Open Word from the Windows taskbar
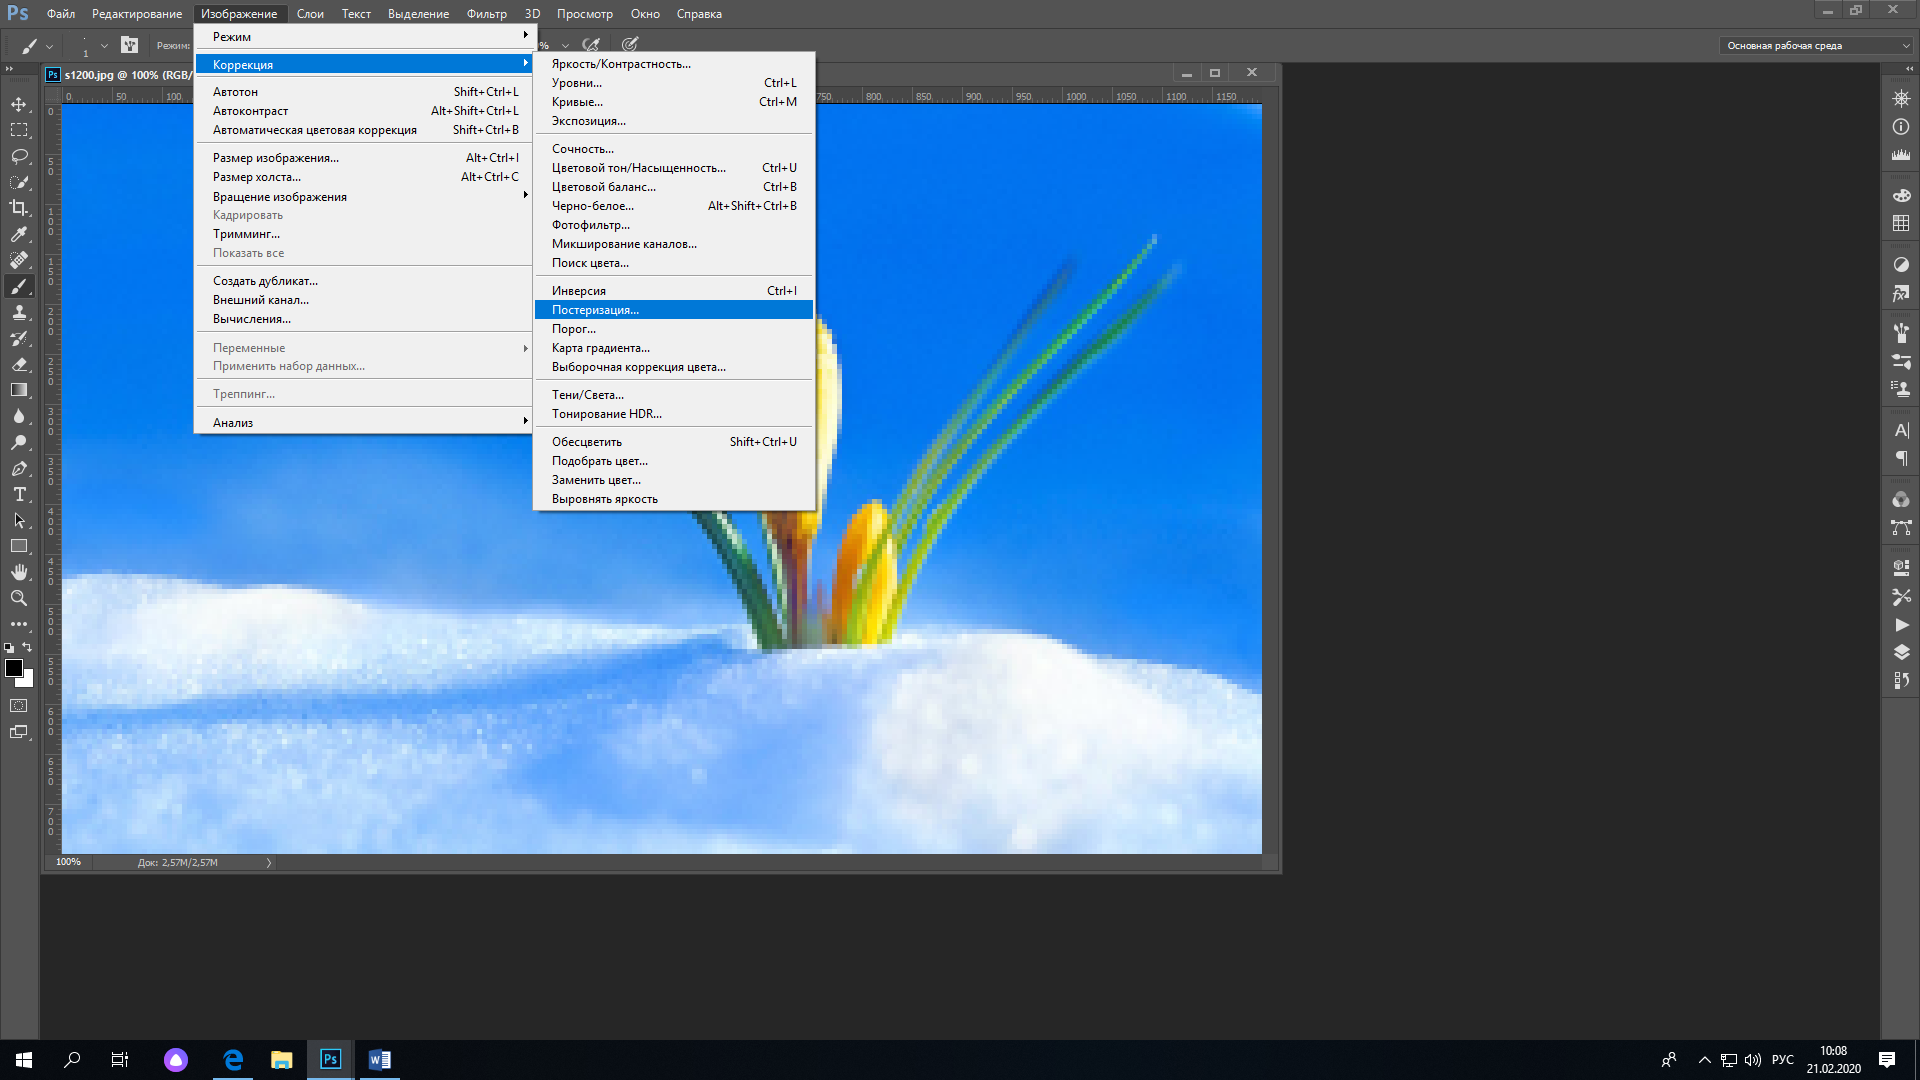Screen dimensions: 1920x1080 379,1060
